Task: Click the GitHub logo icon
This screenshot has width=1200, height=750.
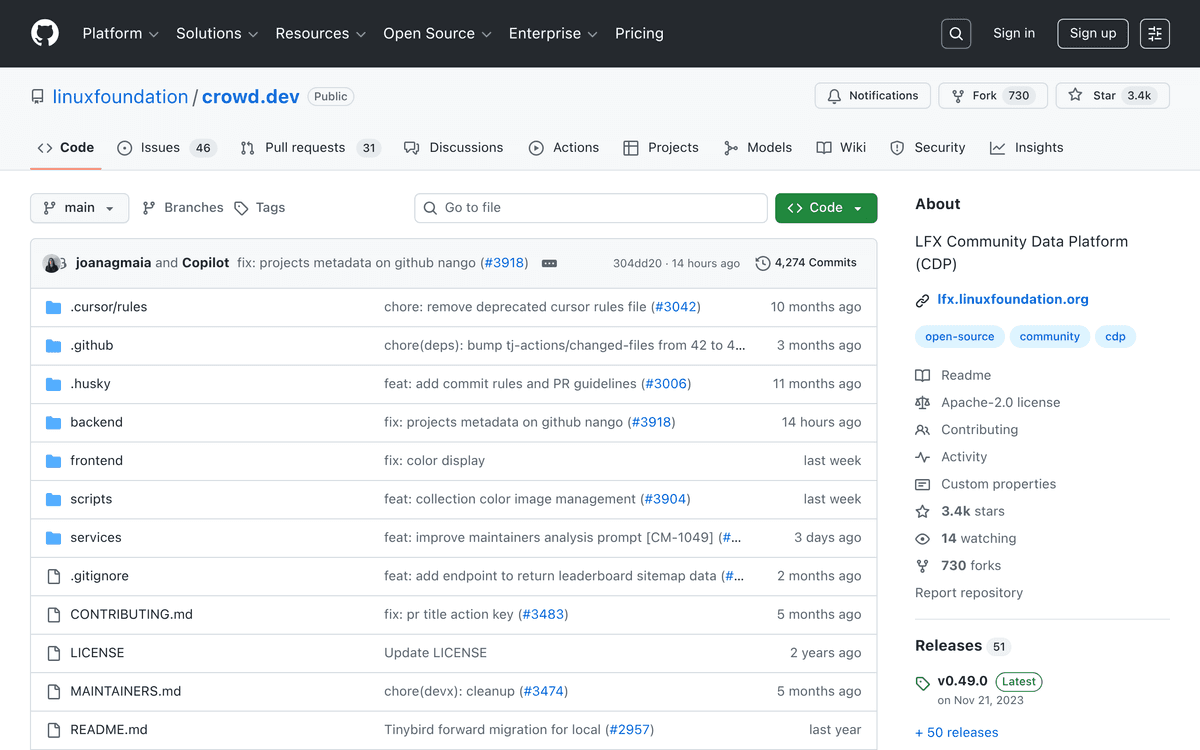Action: pyautogui.click(x=45, y=33)
